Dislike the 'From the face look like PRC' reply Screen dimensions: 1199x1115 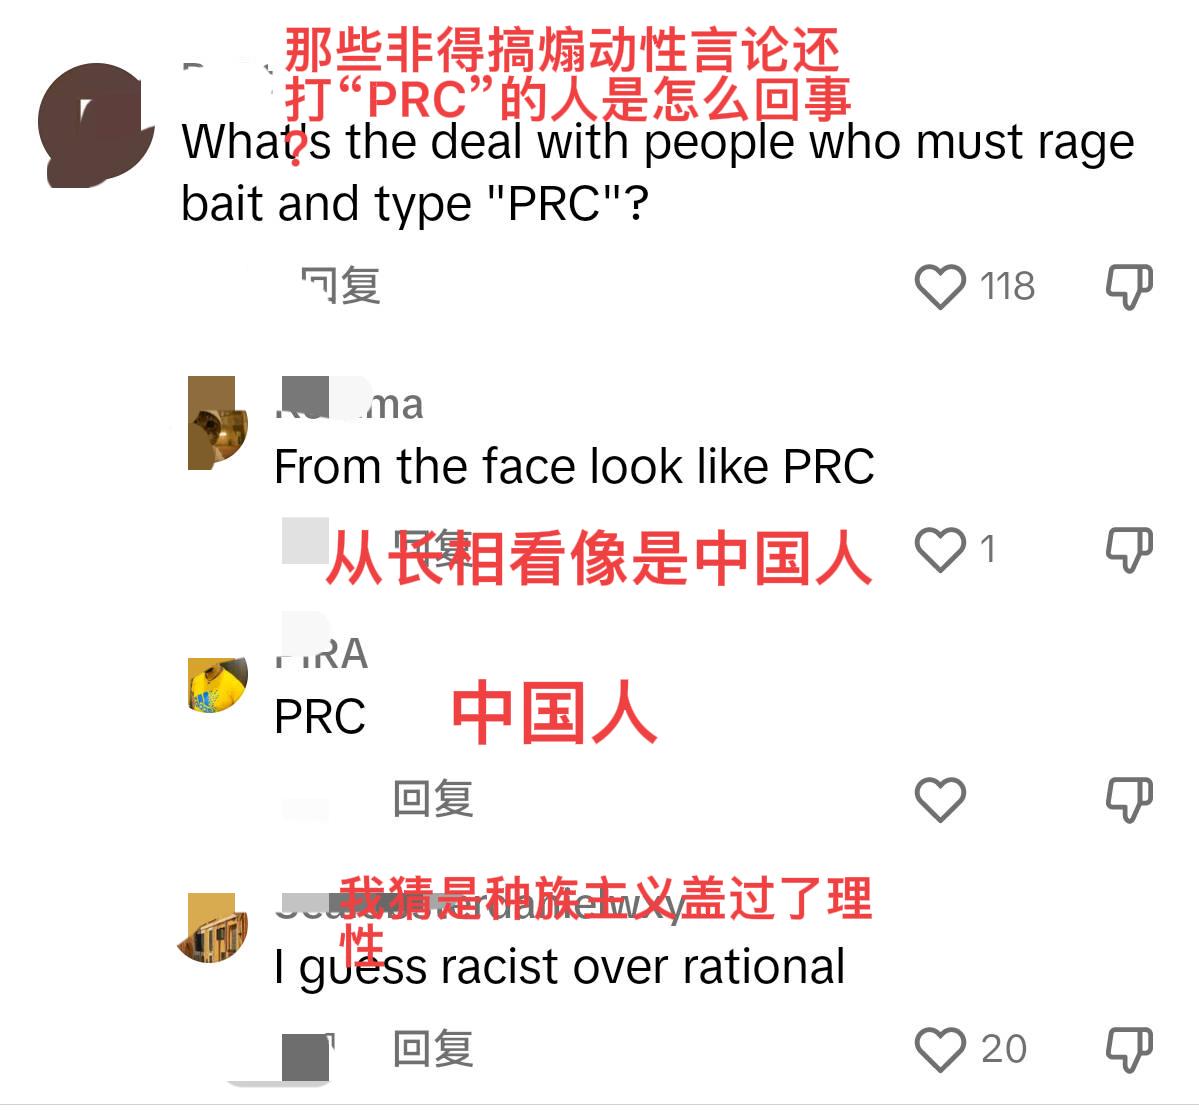pos(1129,550)
